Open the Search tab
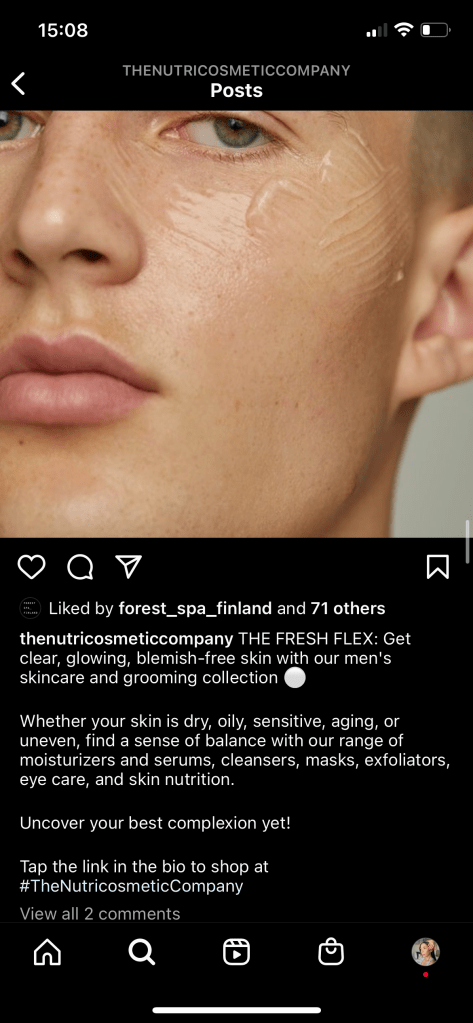 click(x=142, y=953)
